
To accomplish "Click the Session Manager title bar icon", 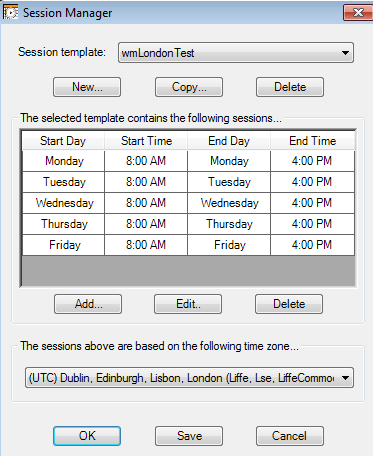I will click(10, 12).
